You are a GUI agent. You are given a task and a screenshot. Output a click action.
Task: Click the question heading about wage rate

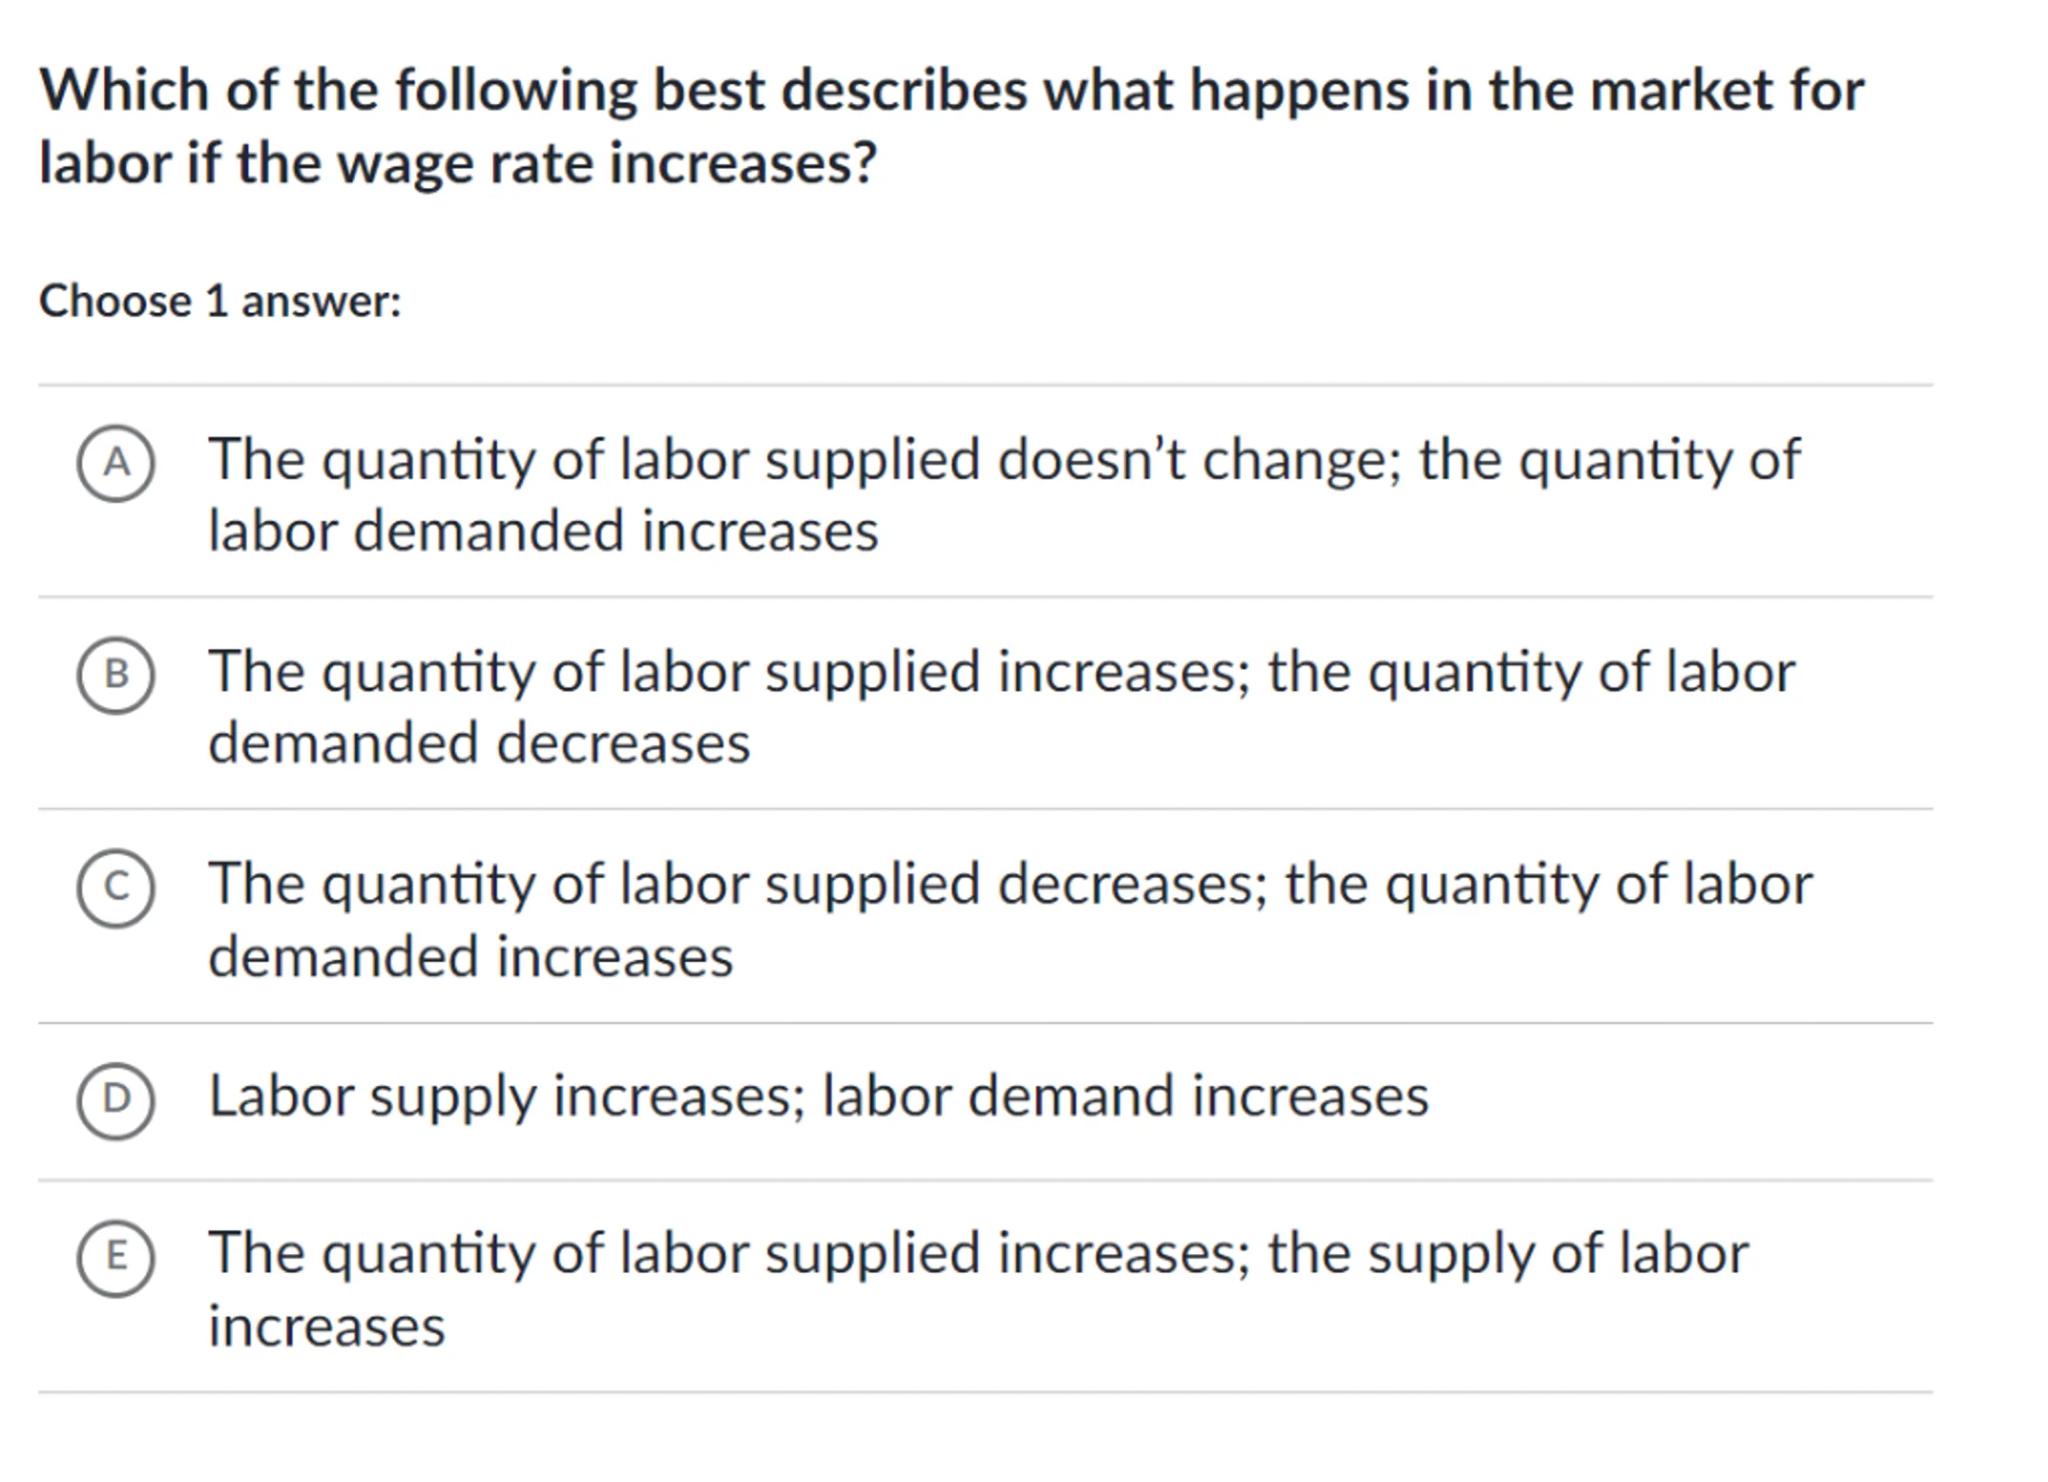point(950,126)
